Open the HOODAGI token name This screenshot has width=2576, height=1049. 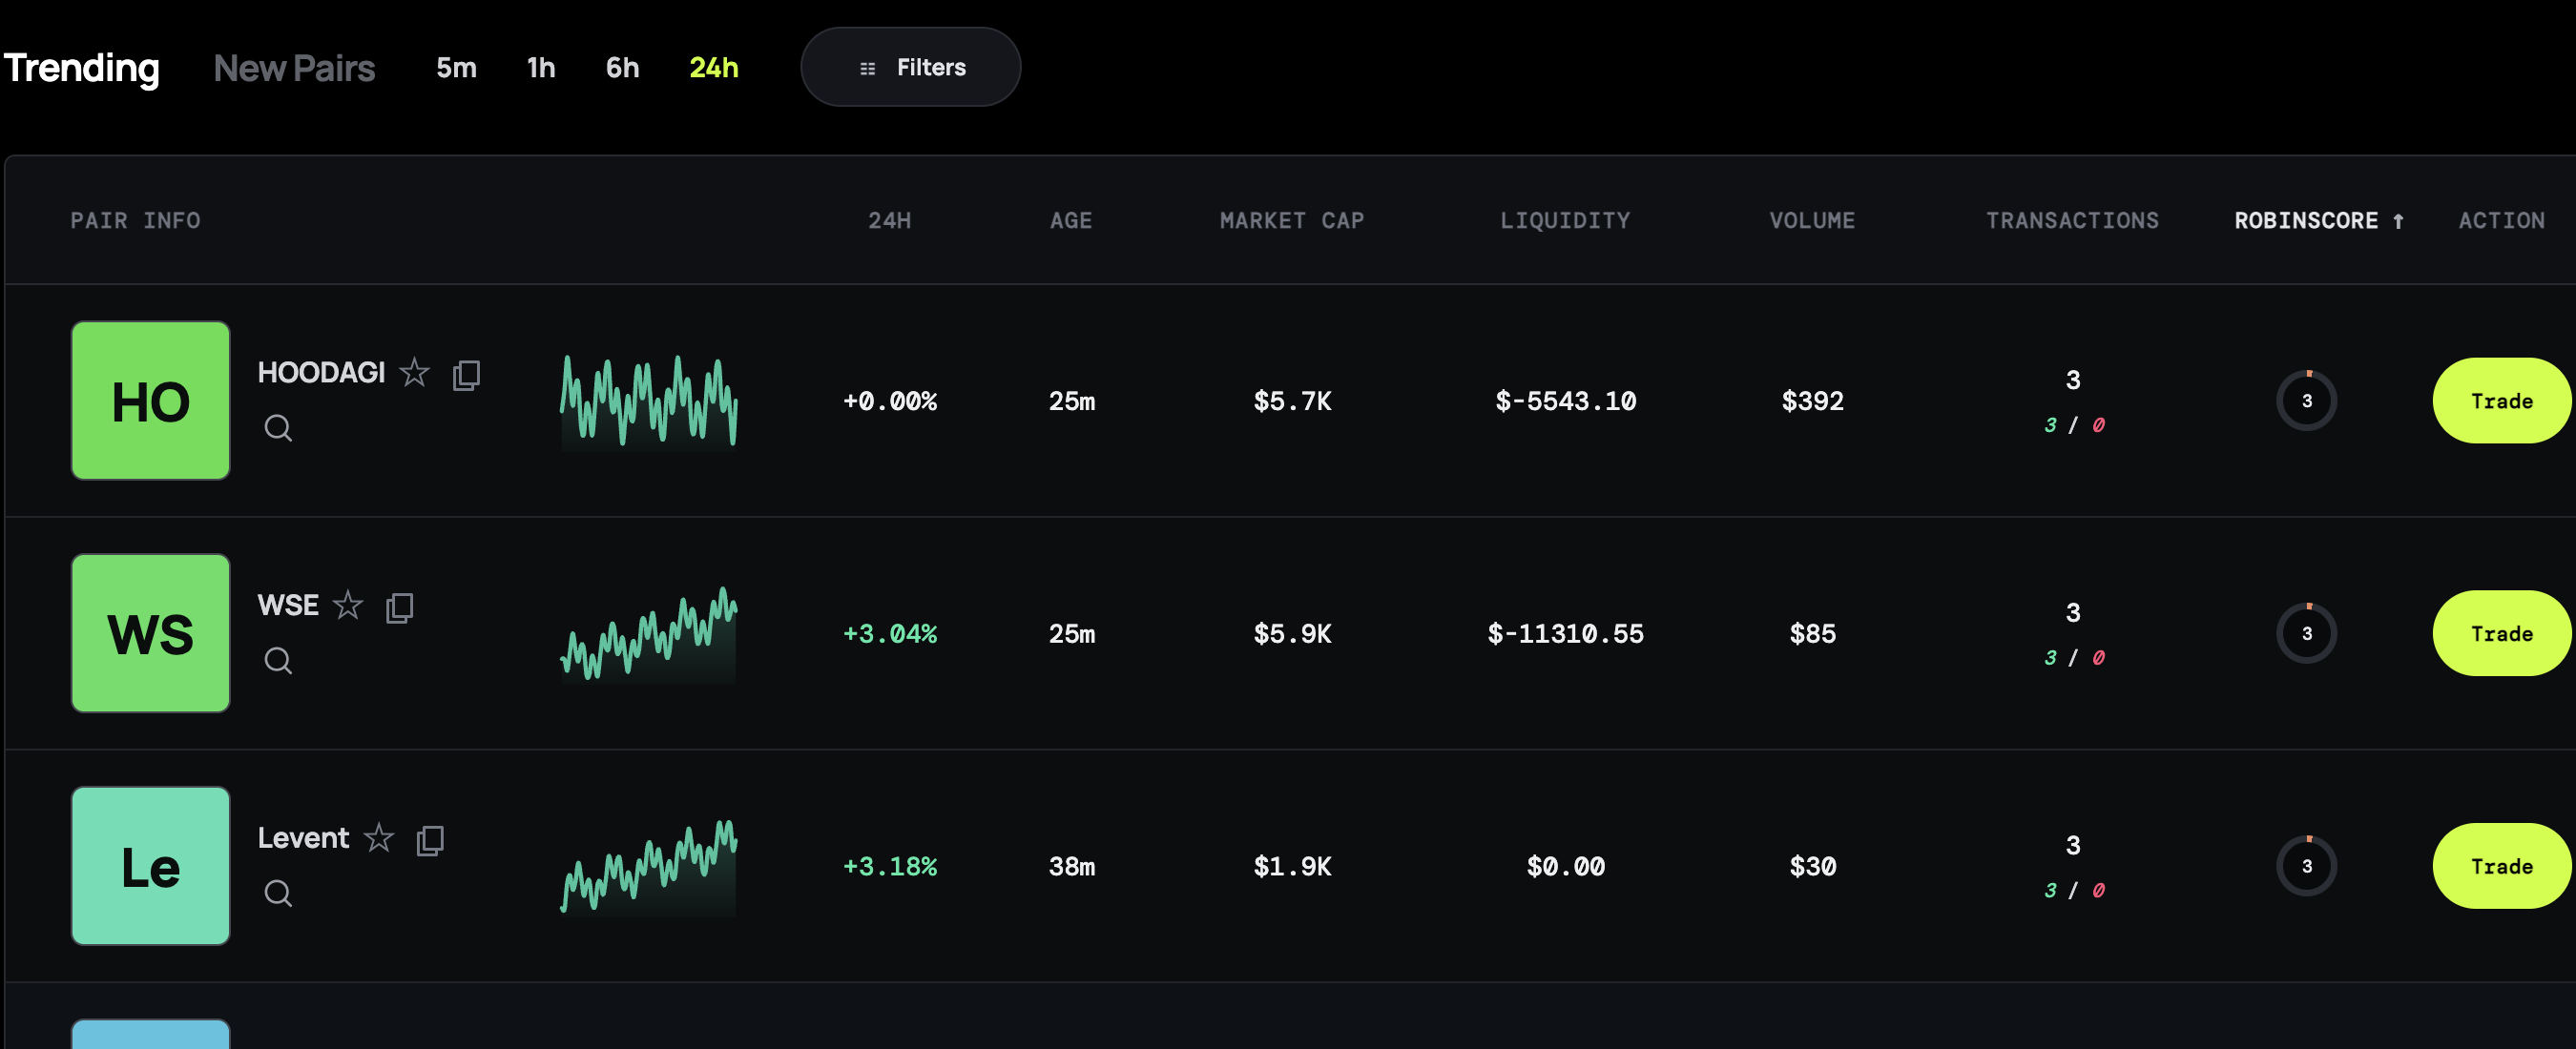pos(321,372)
